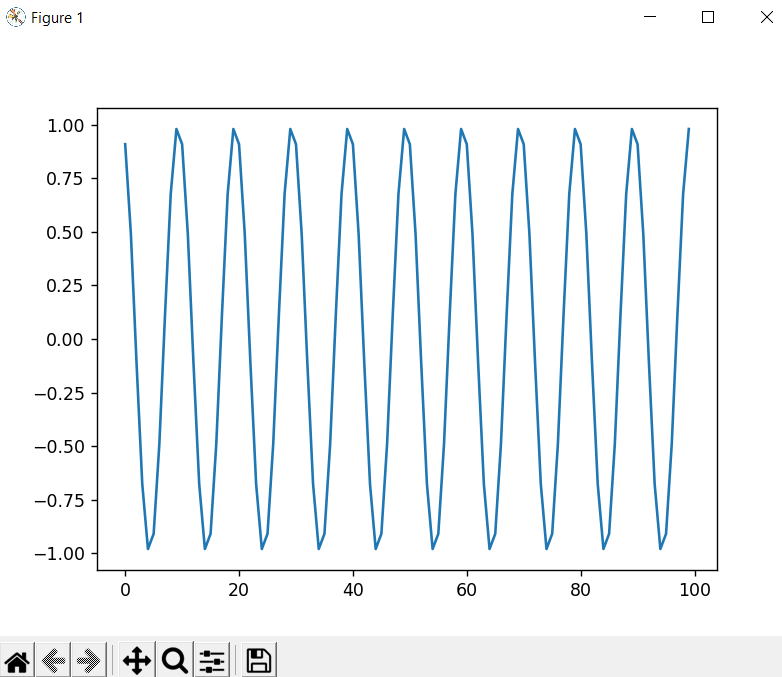Viewport: 782px width, 677px height.
Task: Reset the plot to original view with Home
Action: [x=17, y=660]
